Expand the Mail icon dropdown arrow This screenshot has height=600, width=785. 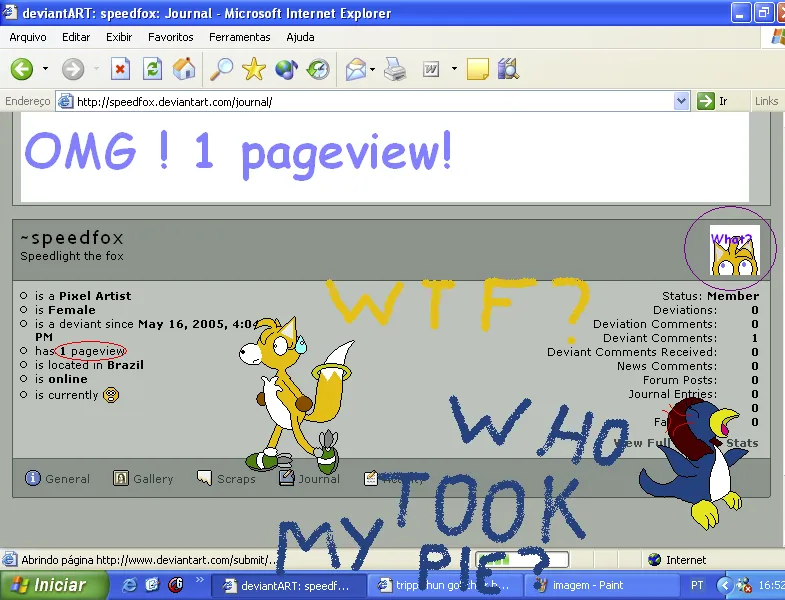(371, 69)
